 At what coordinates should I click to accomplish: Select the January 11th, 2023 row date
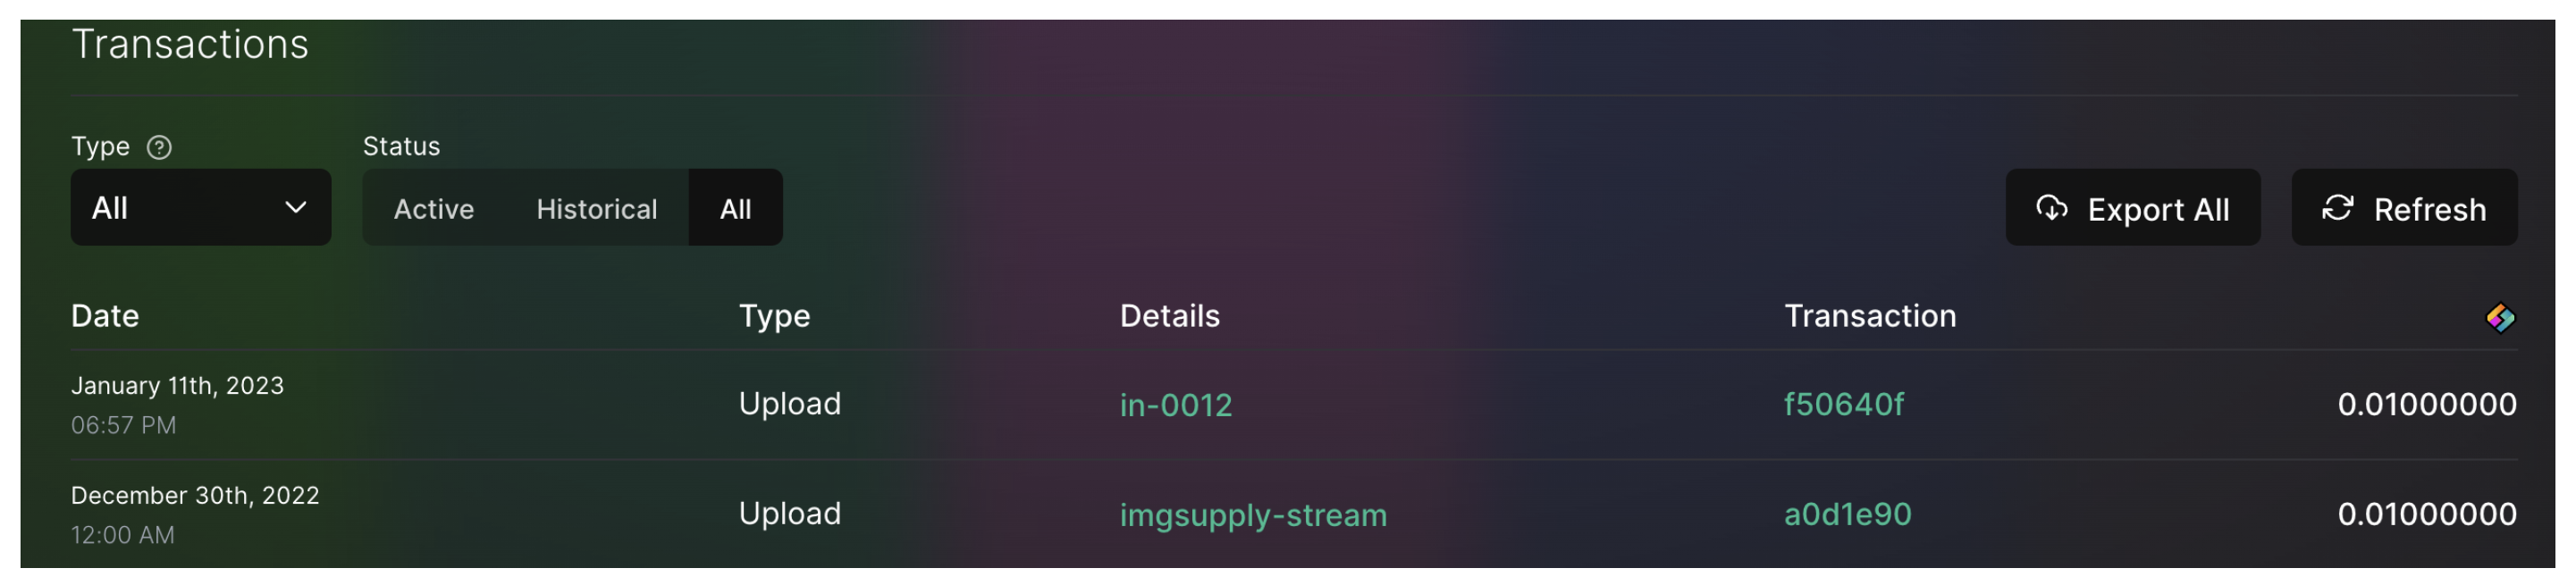[177, 386]
